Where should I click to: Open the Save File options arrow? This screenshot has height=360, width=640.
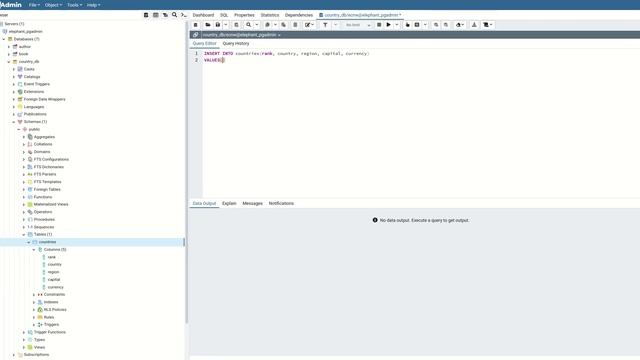point(226,25)
